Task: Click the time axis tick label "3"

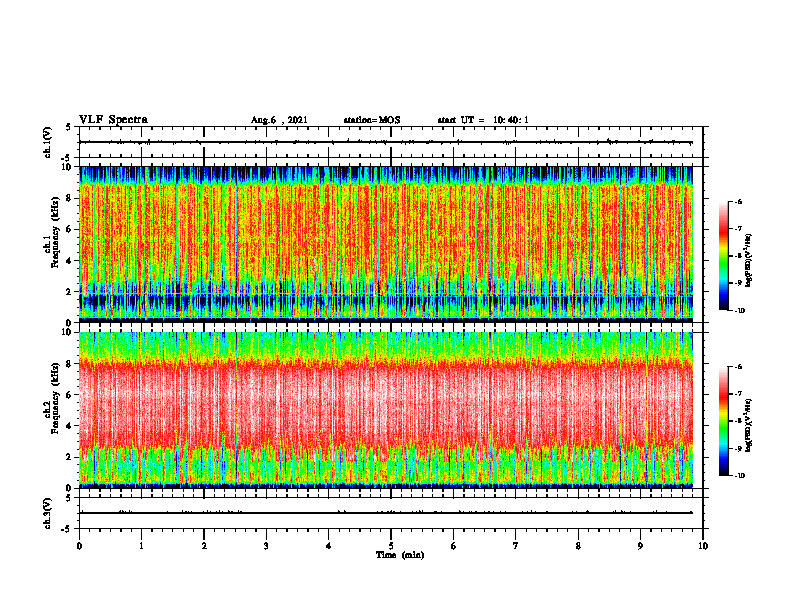Action: (266, 546)
